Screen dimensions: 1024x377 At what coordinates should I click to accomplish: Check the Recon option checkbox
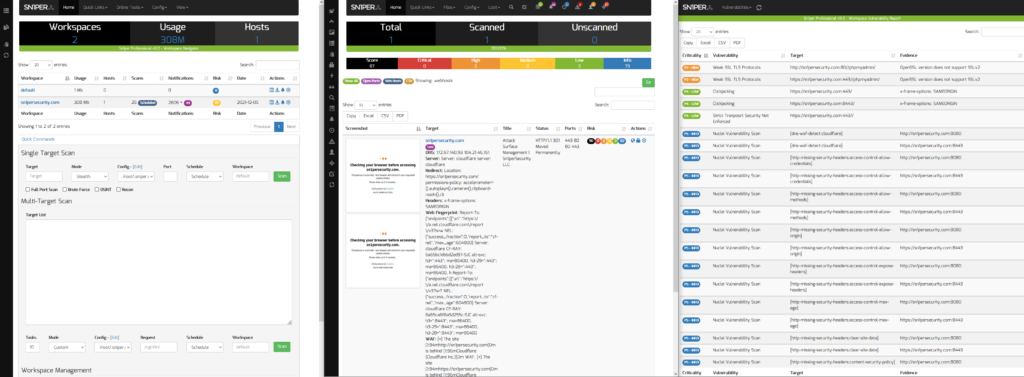[118, 189]
